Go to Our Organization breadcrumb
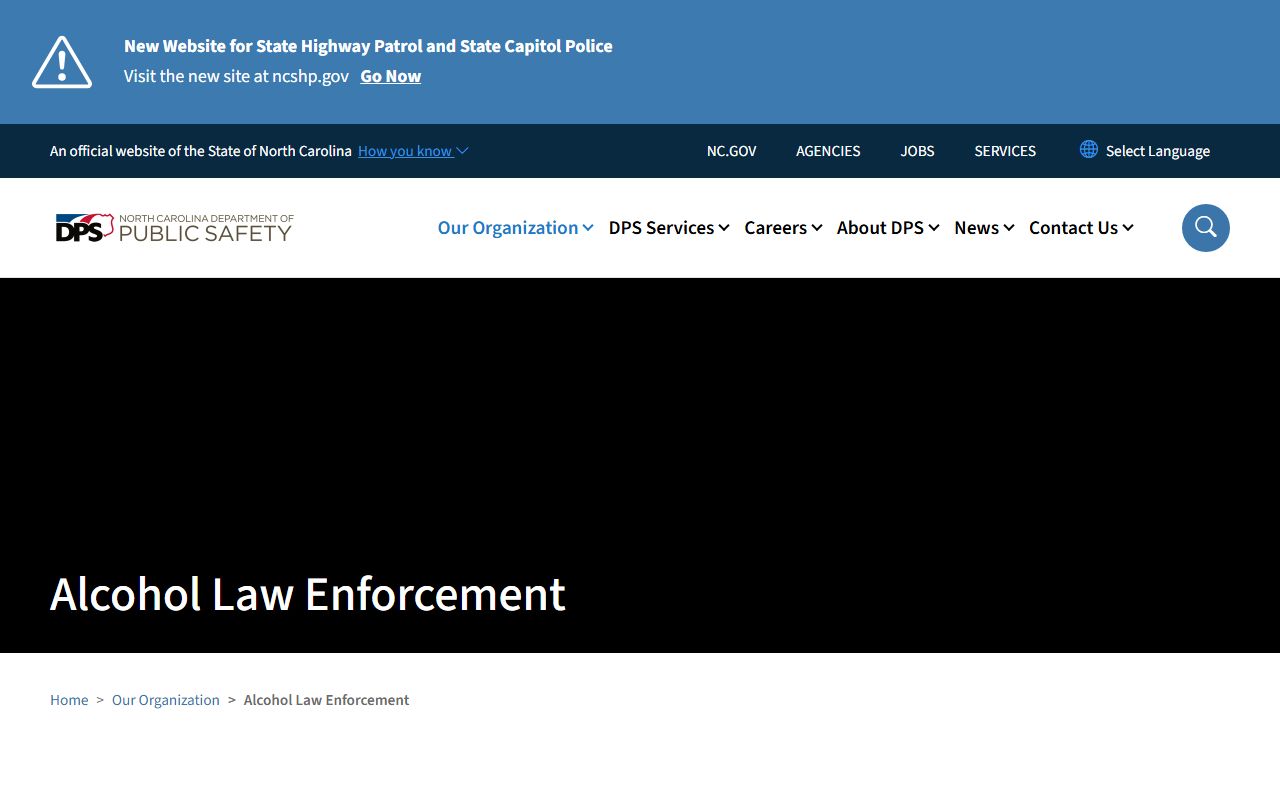 point(166,700)
